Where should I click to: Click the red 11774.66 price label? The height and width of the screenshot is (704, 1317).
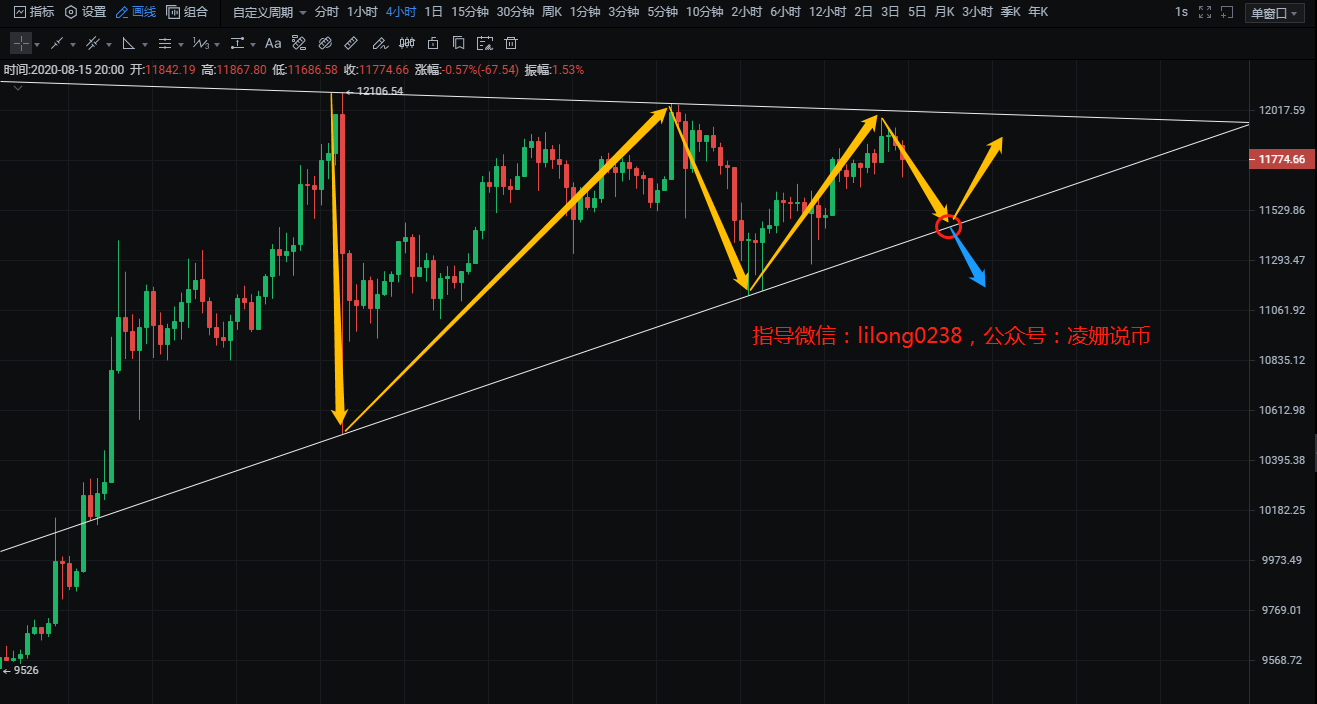[1282, 160]
